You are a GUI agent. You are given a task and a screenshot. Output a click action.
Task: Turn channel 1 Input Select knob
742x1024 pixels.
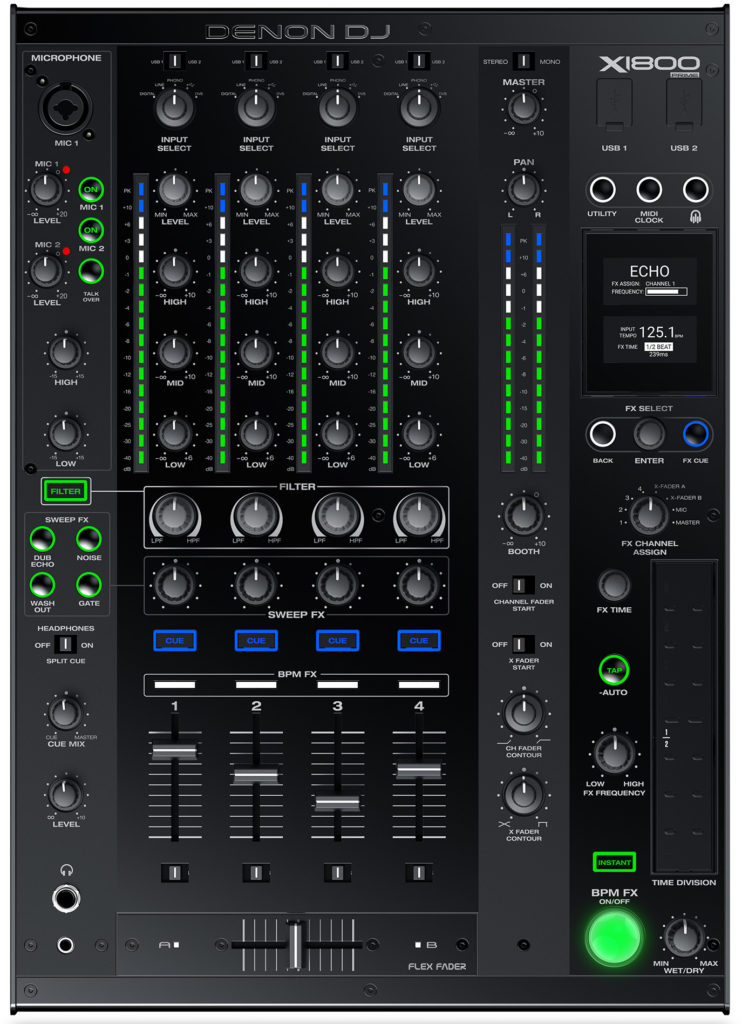(174, 108)
